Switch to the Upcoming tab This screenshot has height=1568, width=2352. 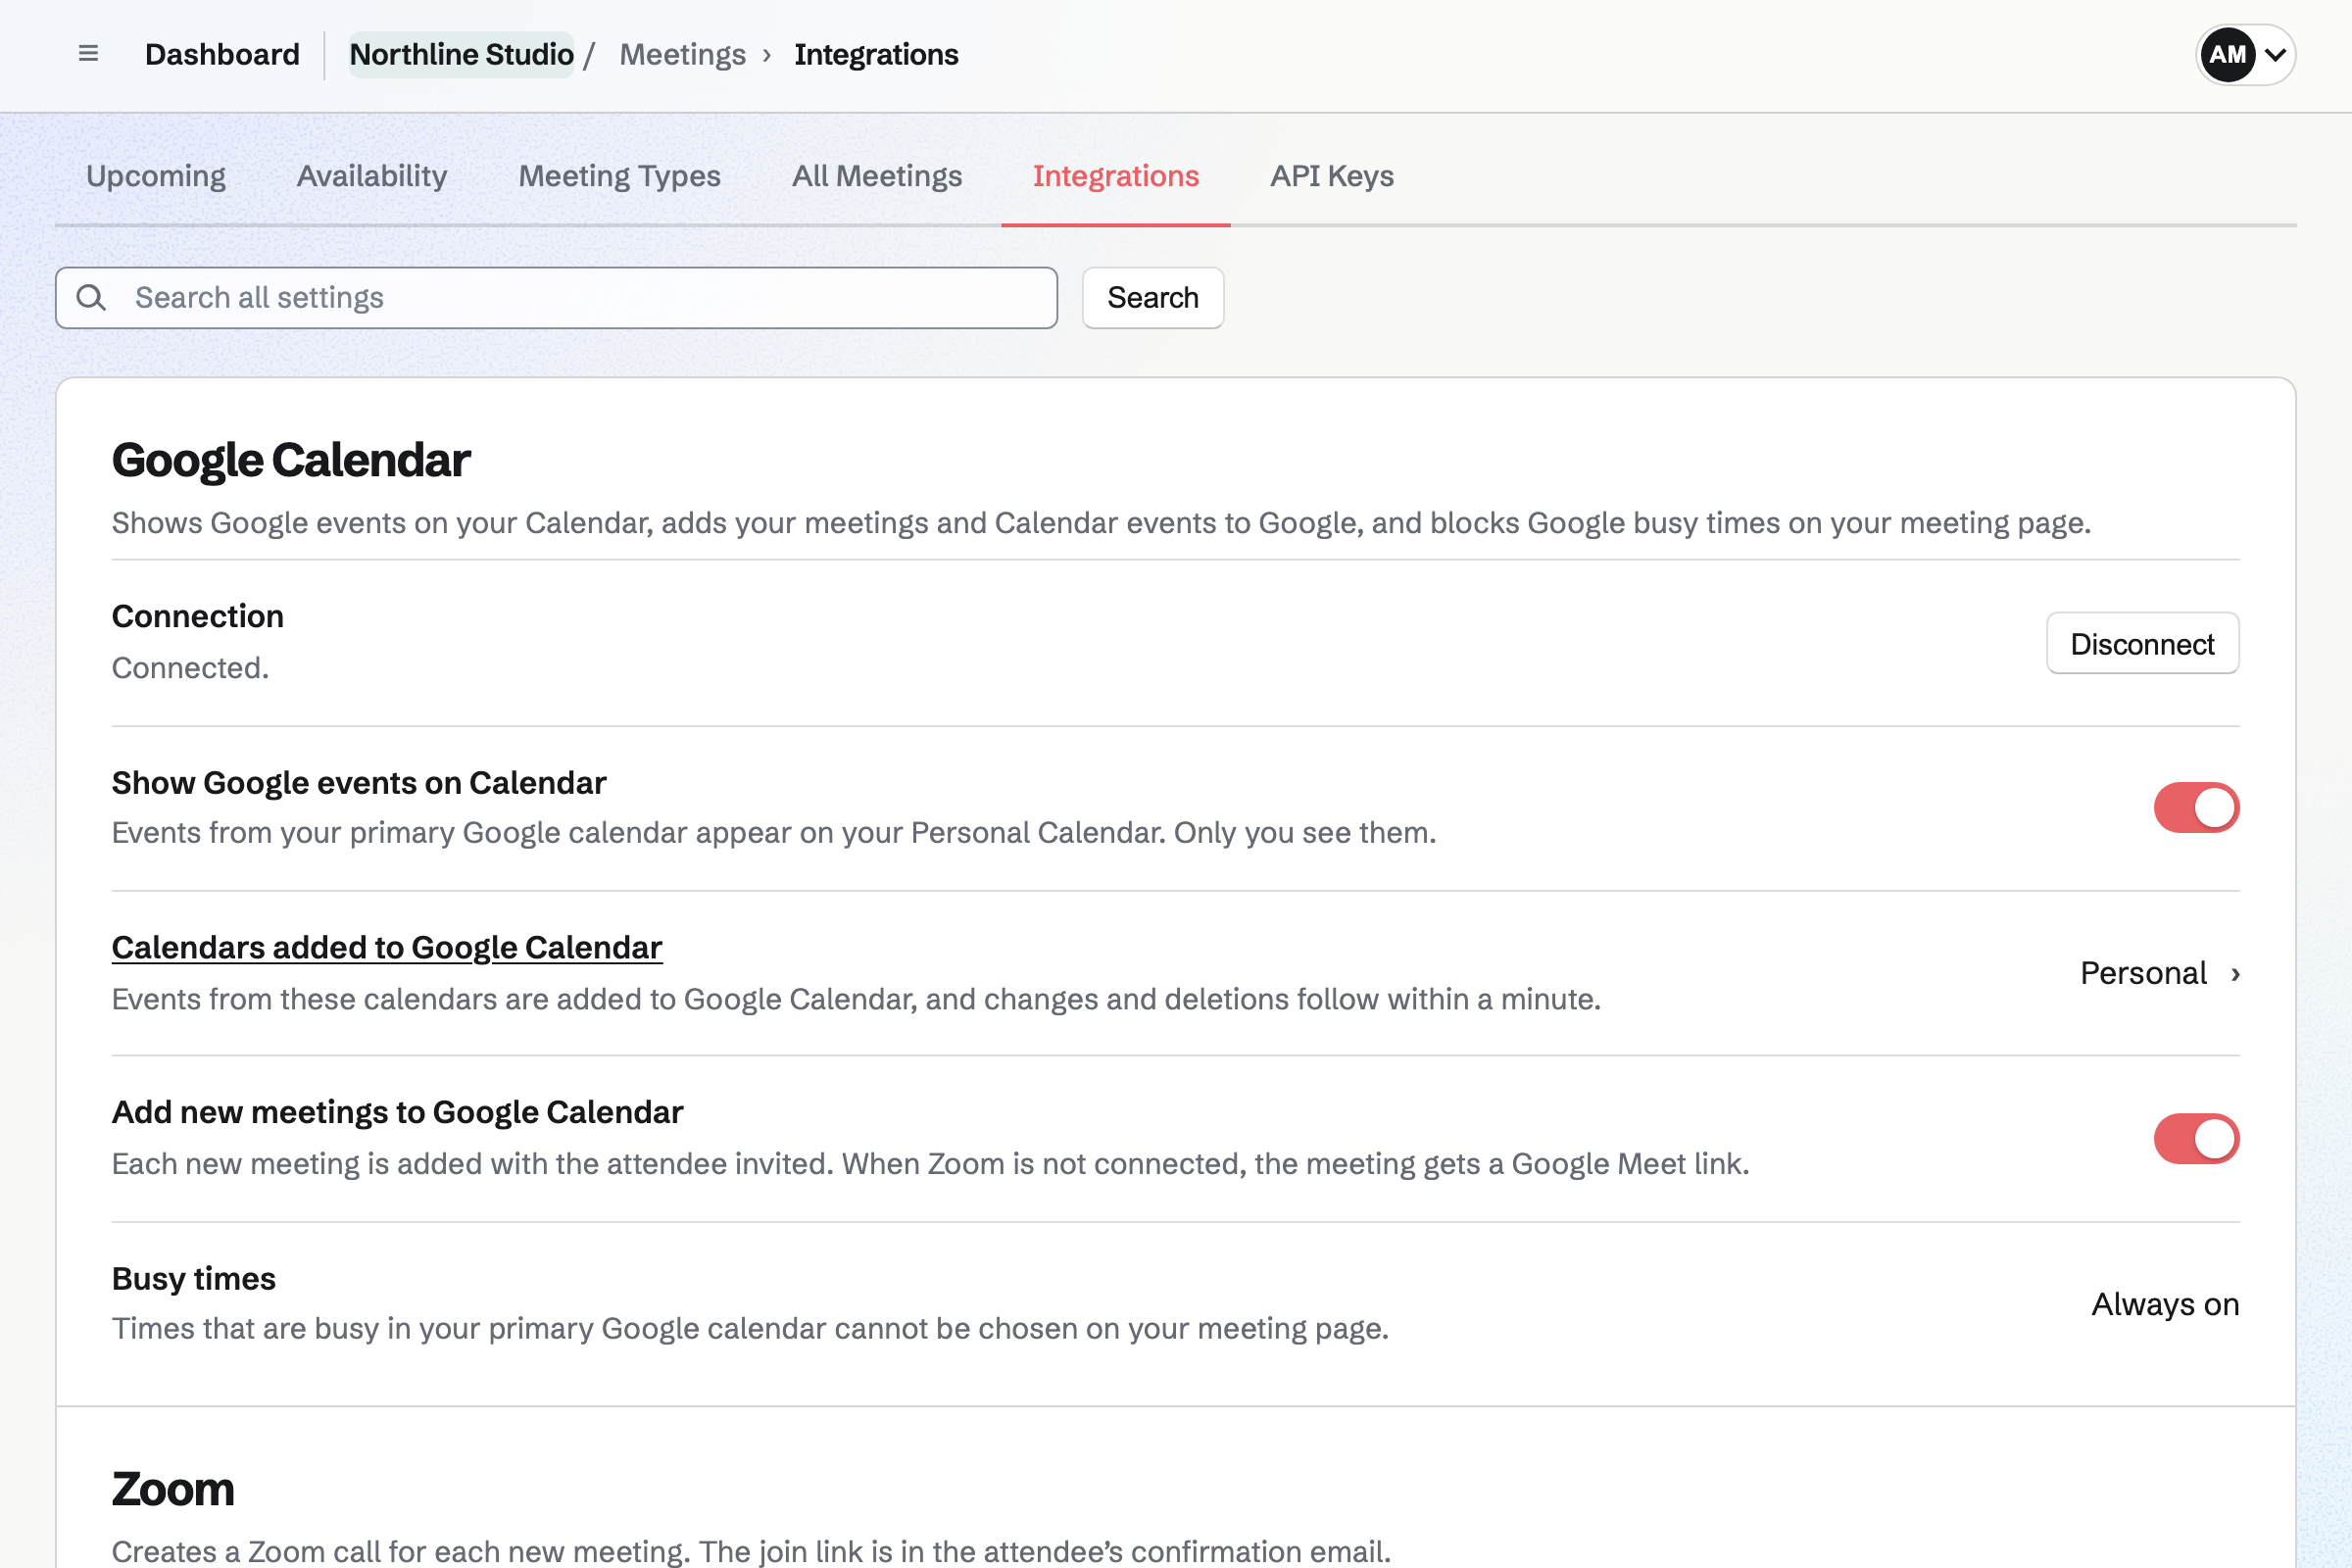[156, 176]
